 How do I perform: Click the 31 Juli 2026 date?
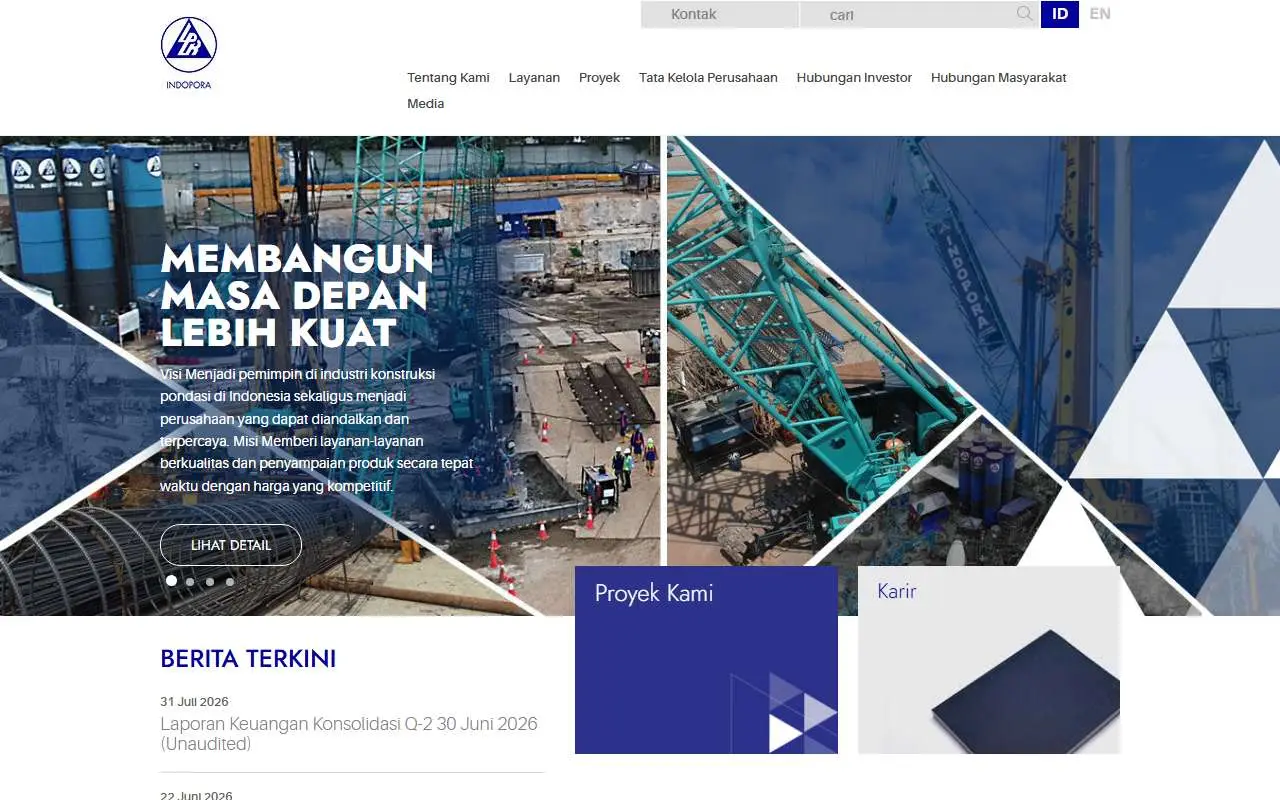pyautogui.click(x=194, y=702)
